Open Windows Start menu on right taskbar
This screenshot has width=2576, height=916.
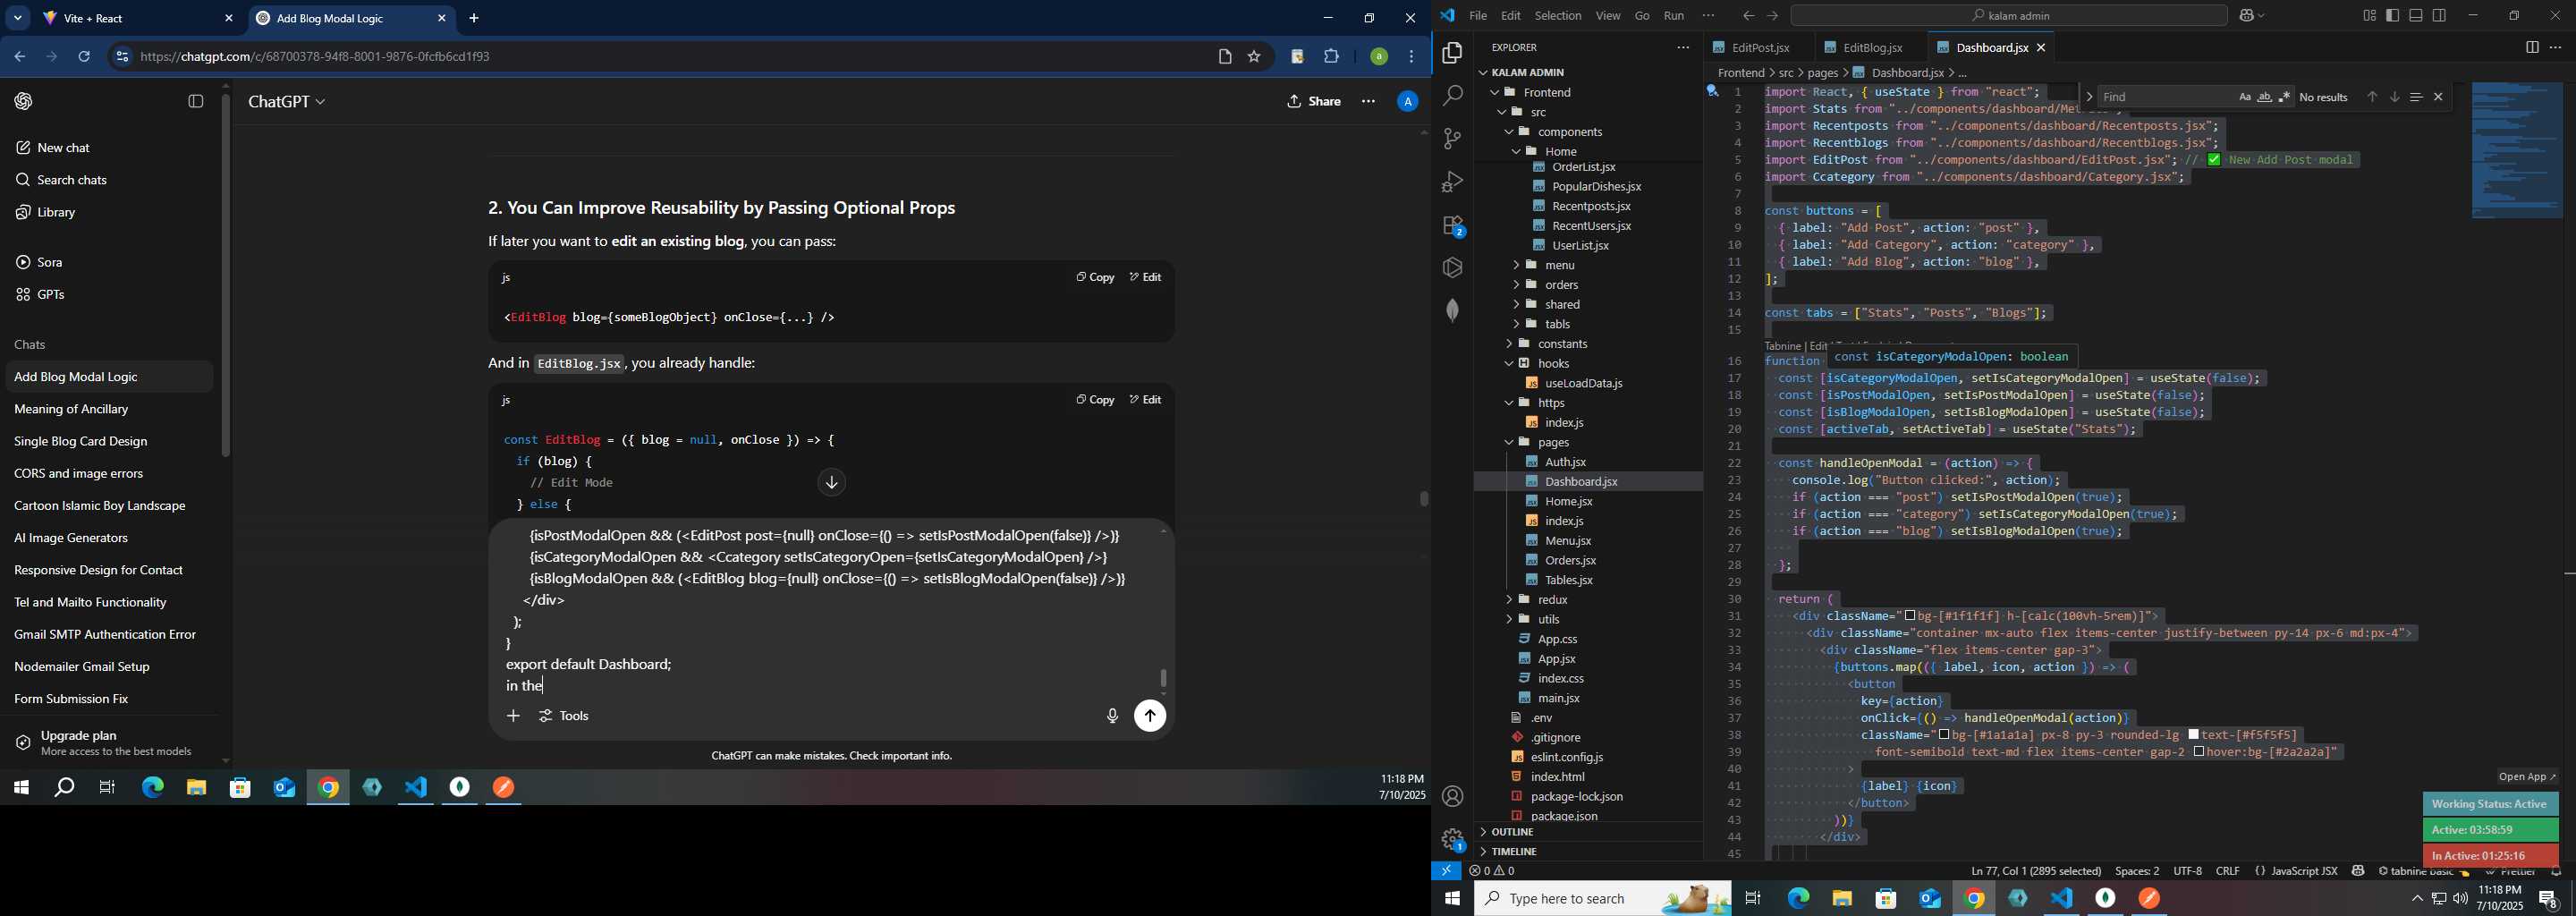(x=1452, y=899)
